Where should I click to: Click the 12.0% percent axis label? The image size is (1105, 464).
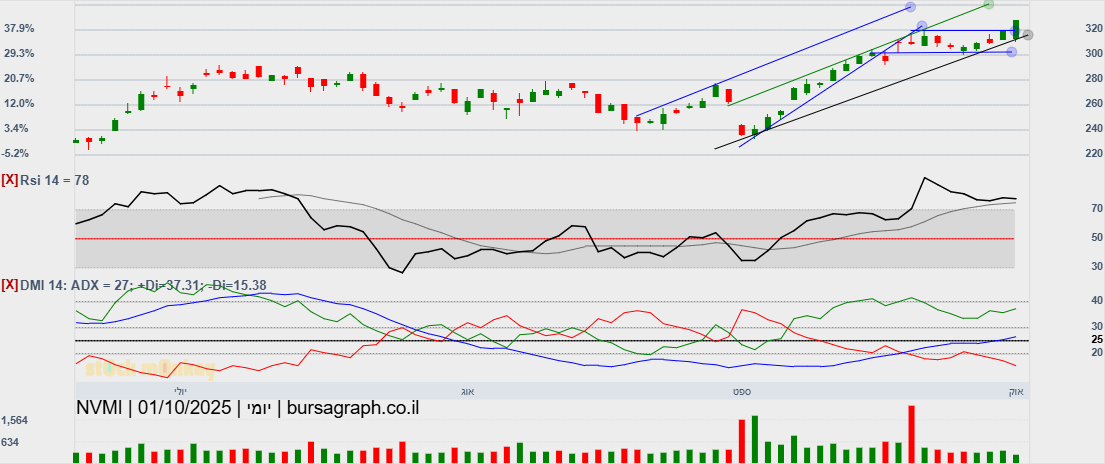click(19, 104)
